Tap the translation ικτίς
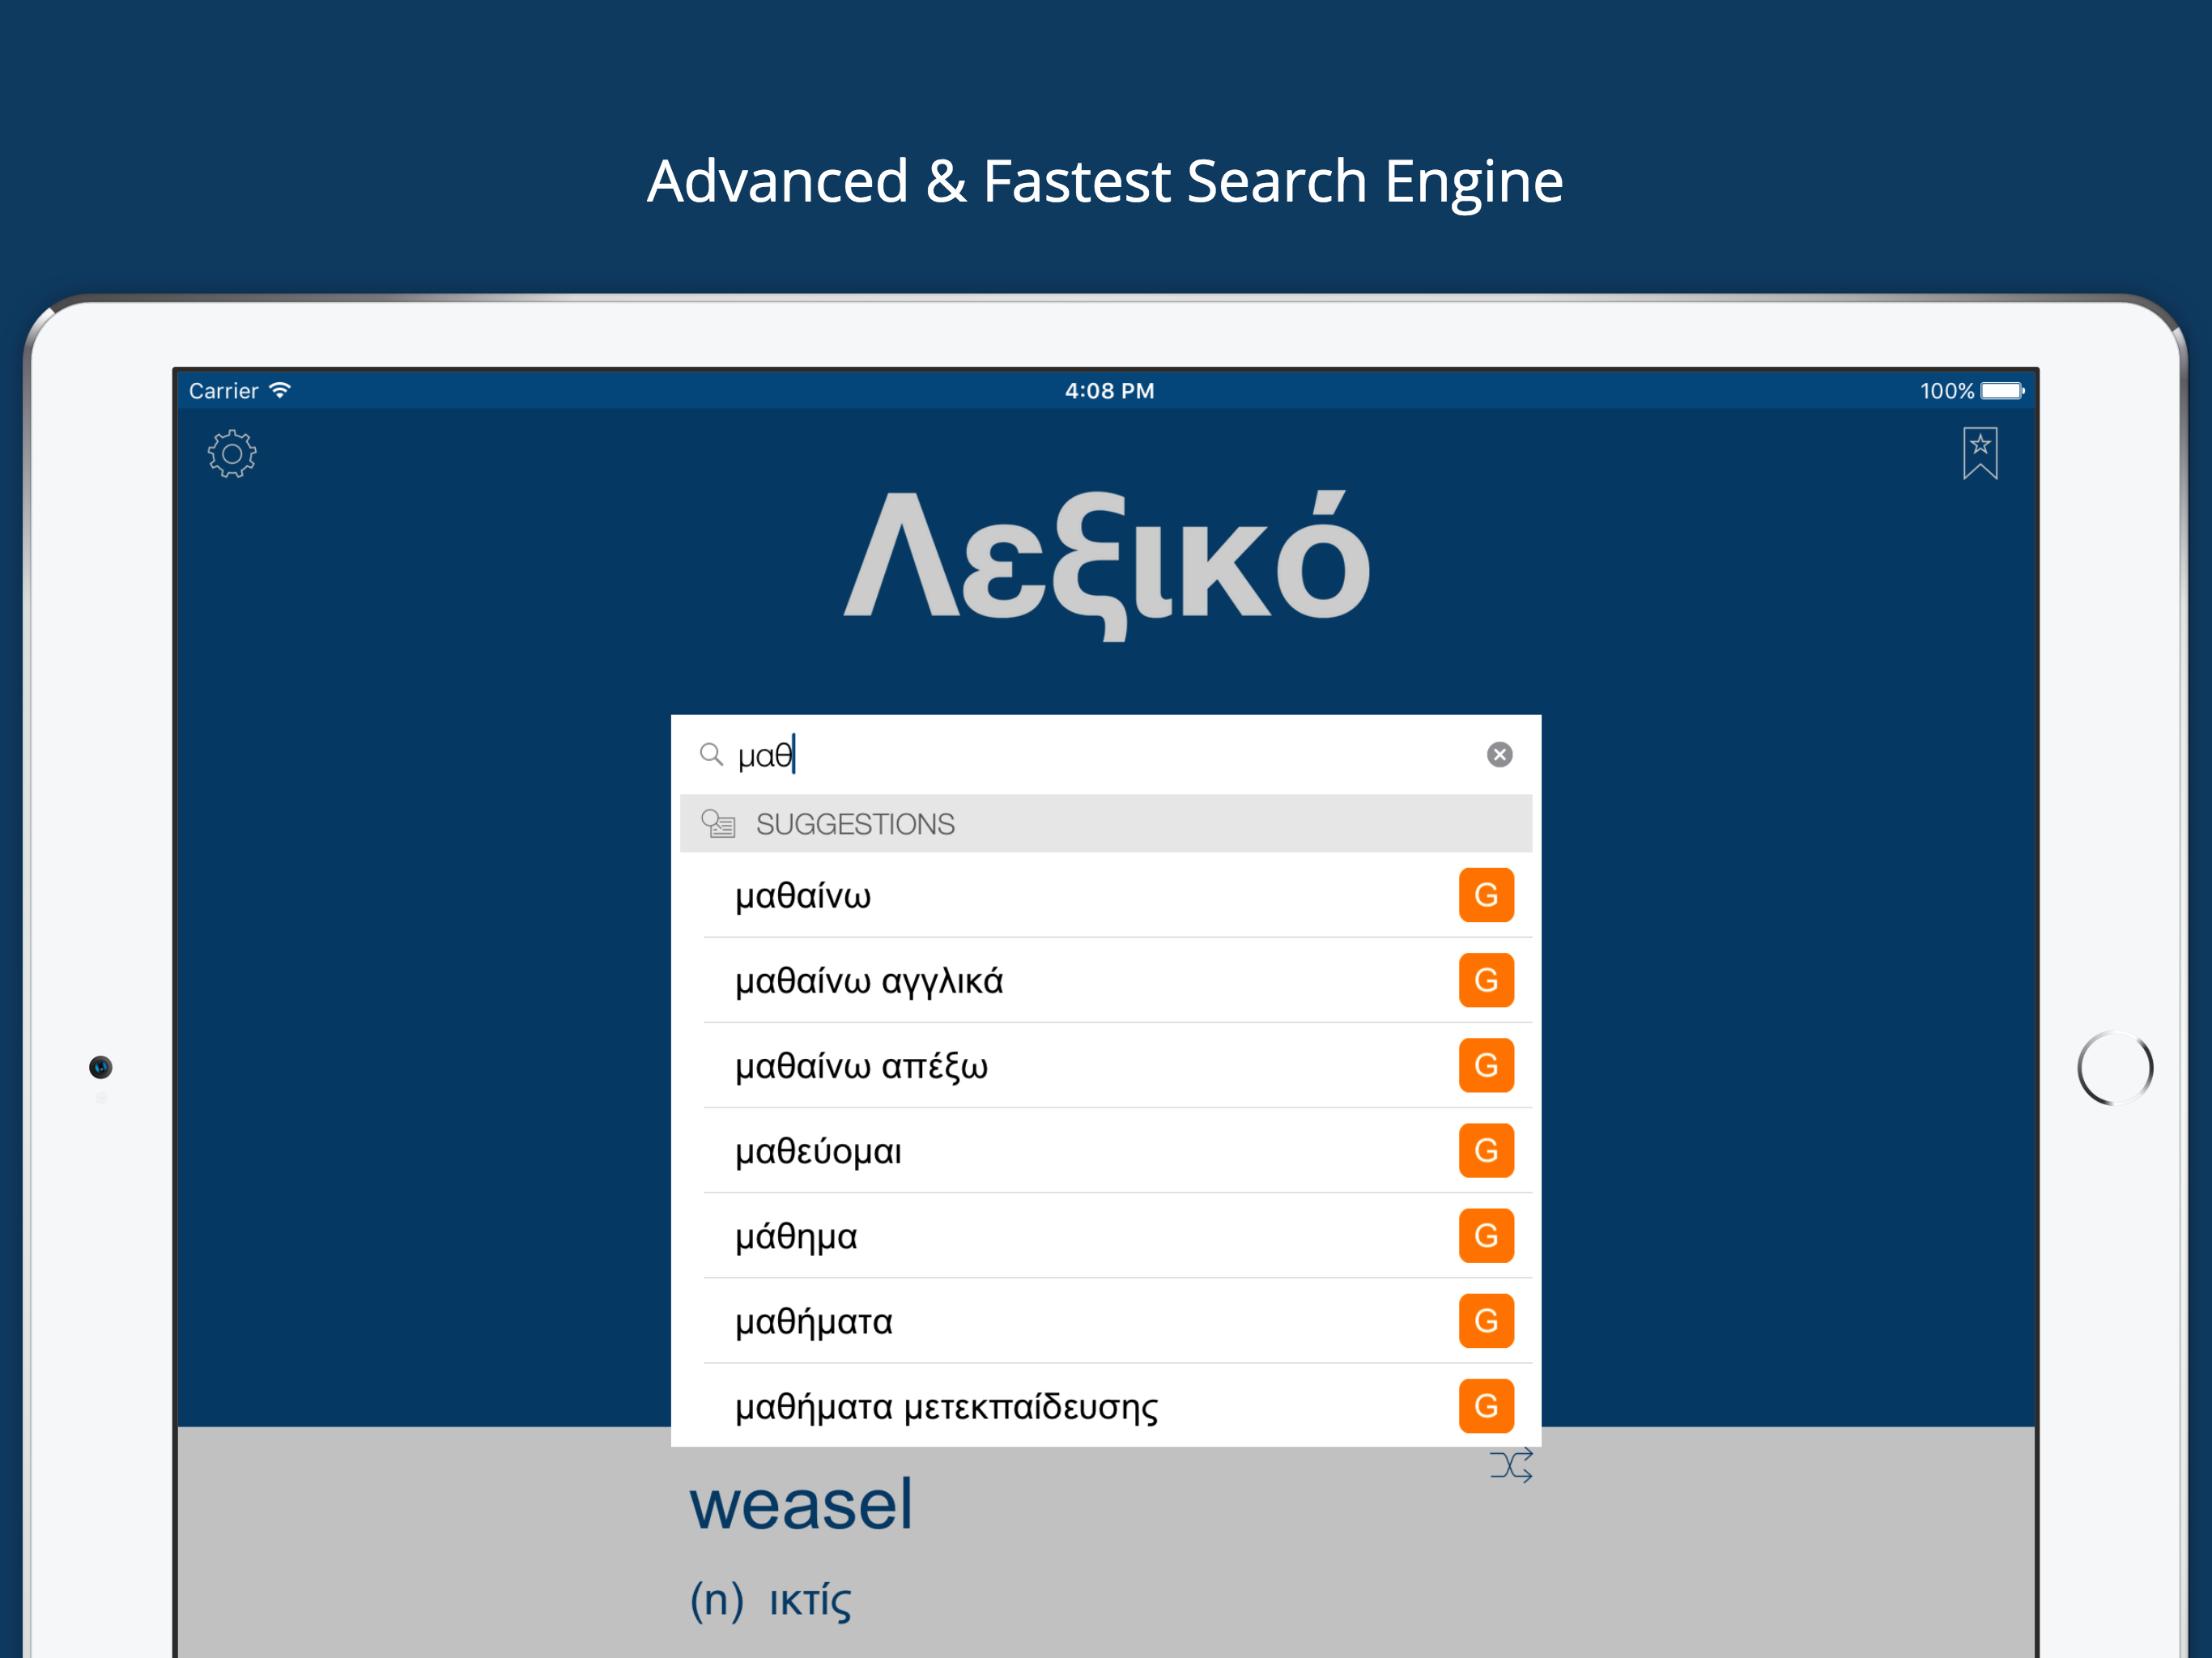The image size is (2212, 1658). coord(810,1601)
